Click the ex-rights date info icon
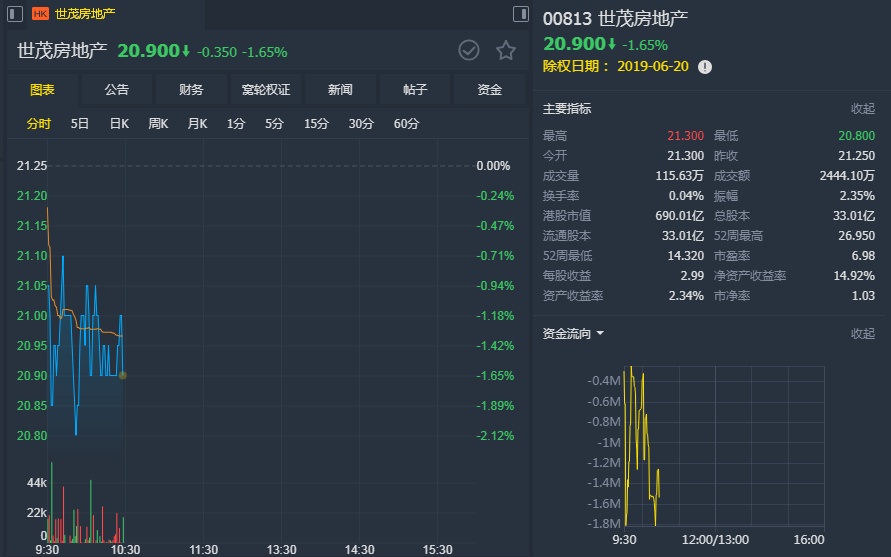 pyautogui.click(x=705, y=67)
